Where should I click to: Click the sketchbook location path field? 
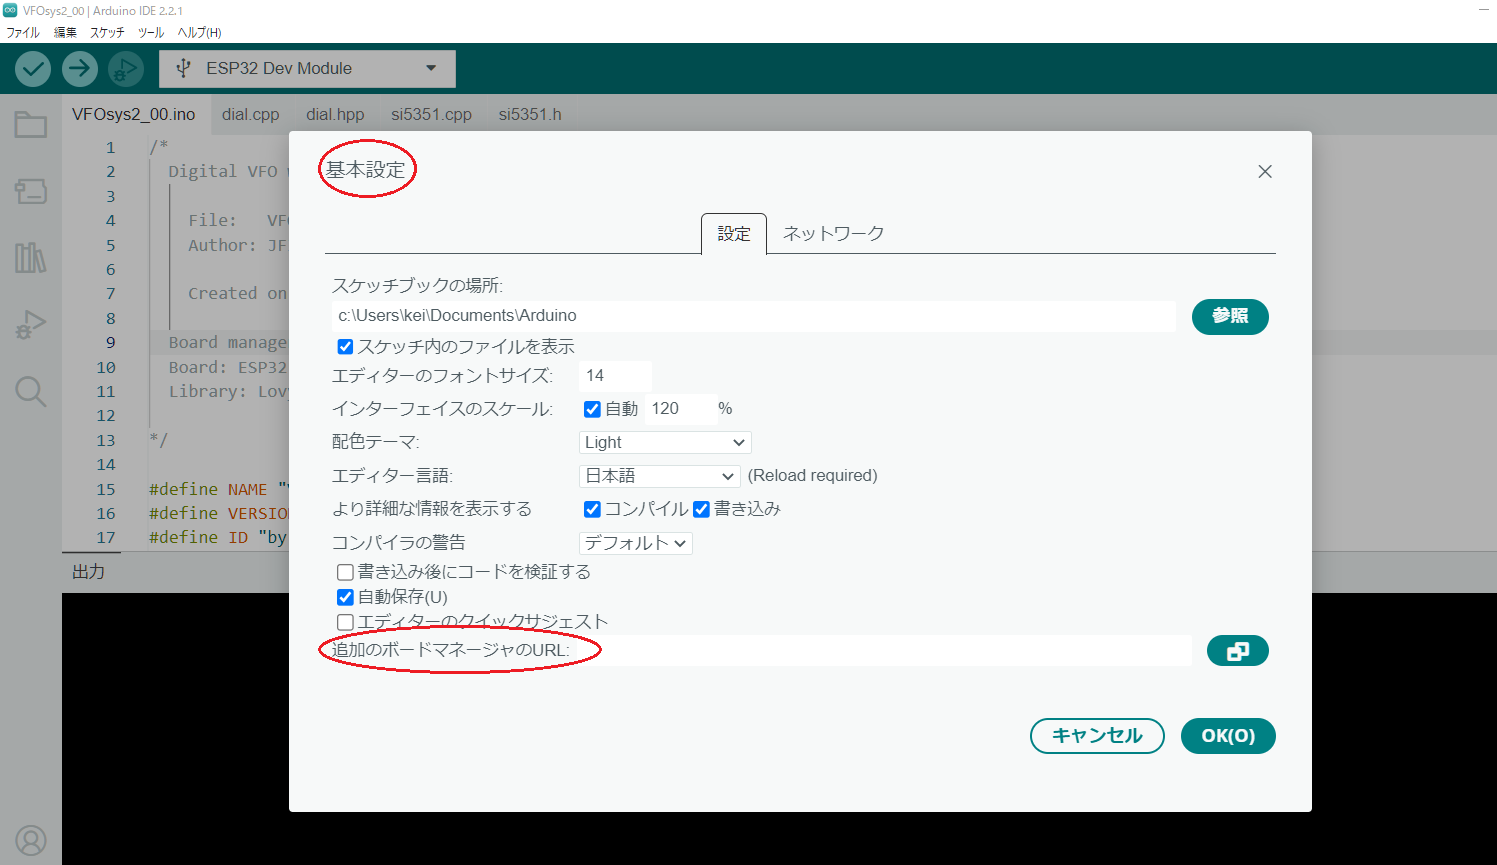(754, 316)
